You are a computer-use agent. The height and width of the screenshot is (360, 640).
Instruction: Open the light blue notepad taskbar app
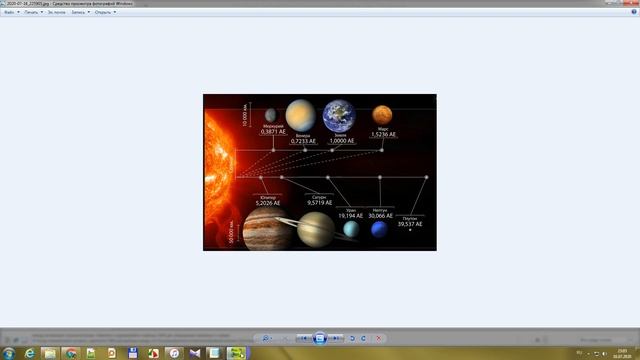(x=215, y=353)
